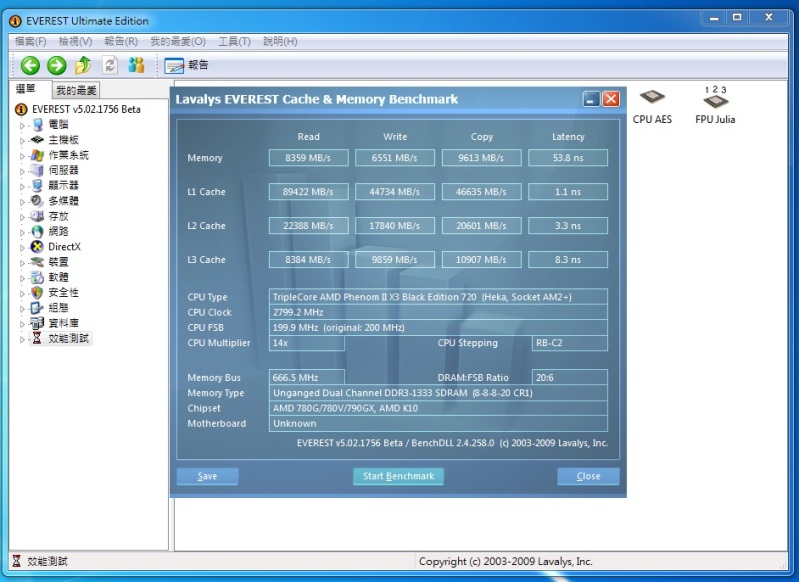Select the 組態 configuration tree icon
This screenshot has width=799, height=582.
(x=37, y=308)
